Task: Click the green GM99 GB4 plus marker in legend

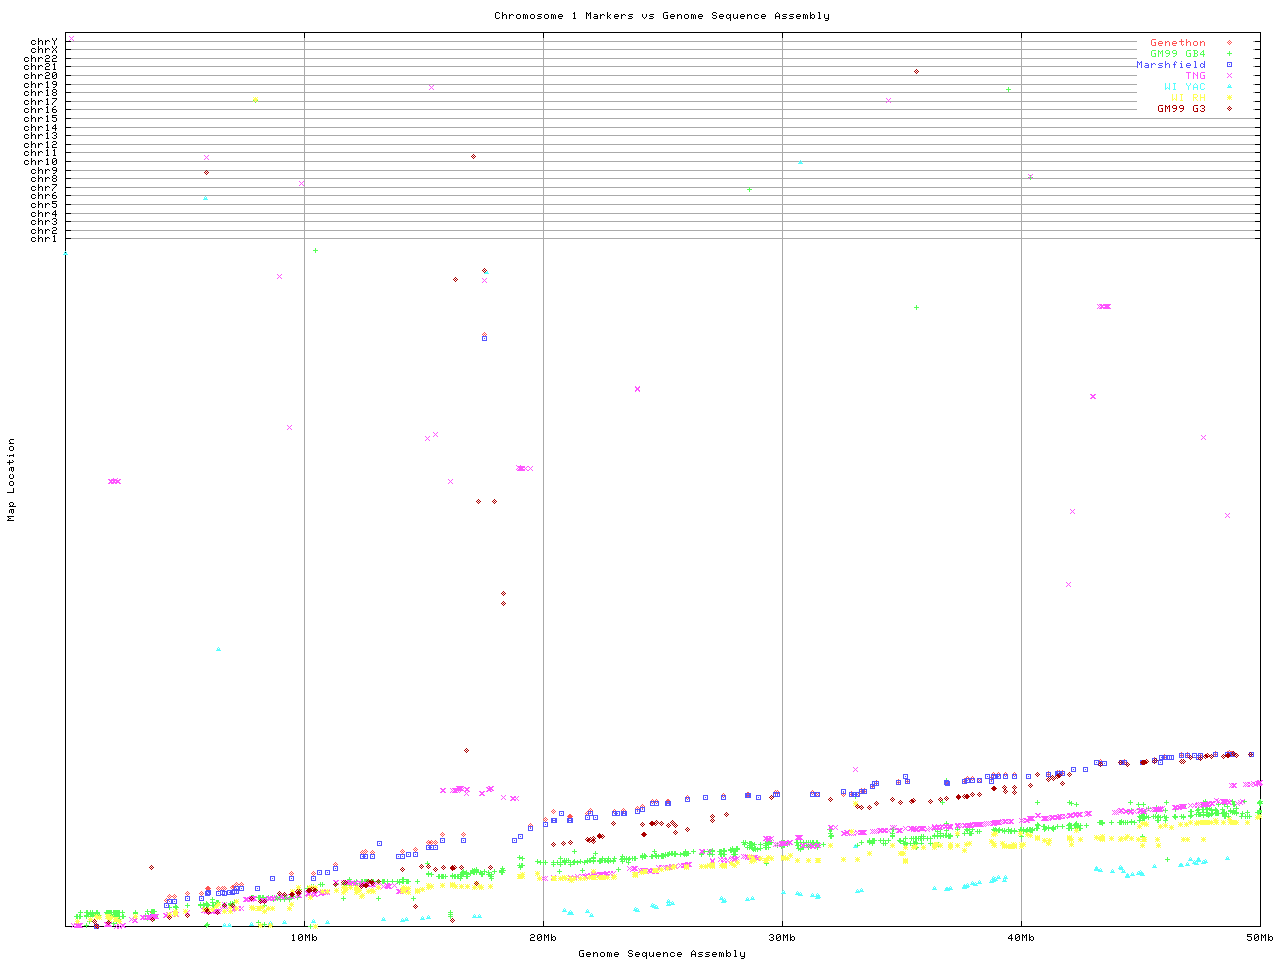Action: tap(1229, 54)
